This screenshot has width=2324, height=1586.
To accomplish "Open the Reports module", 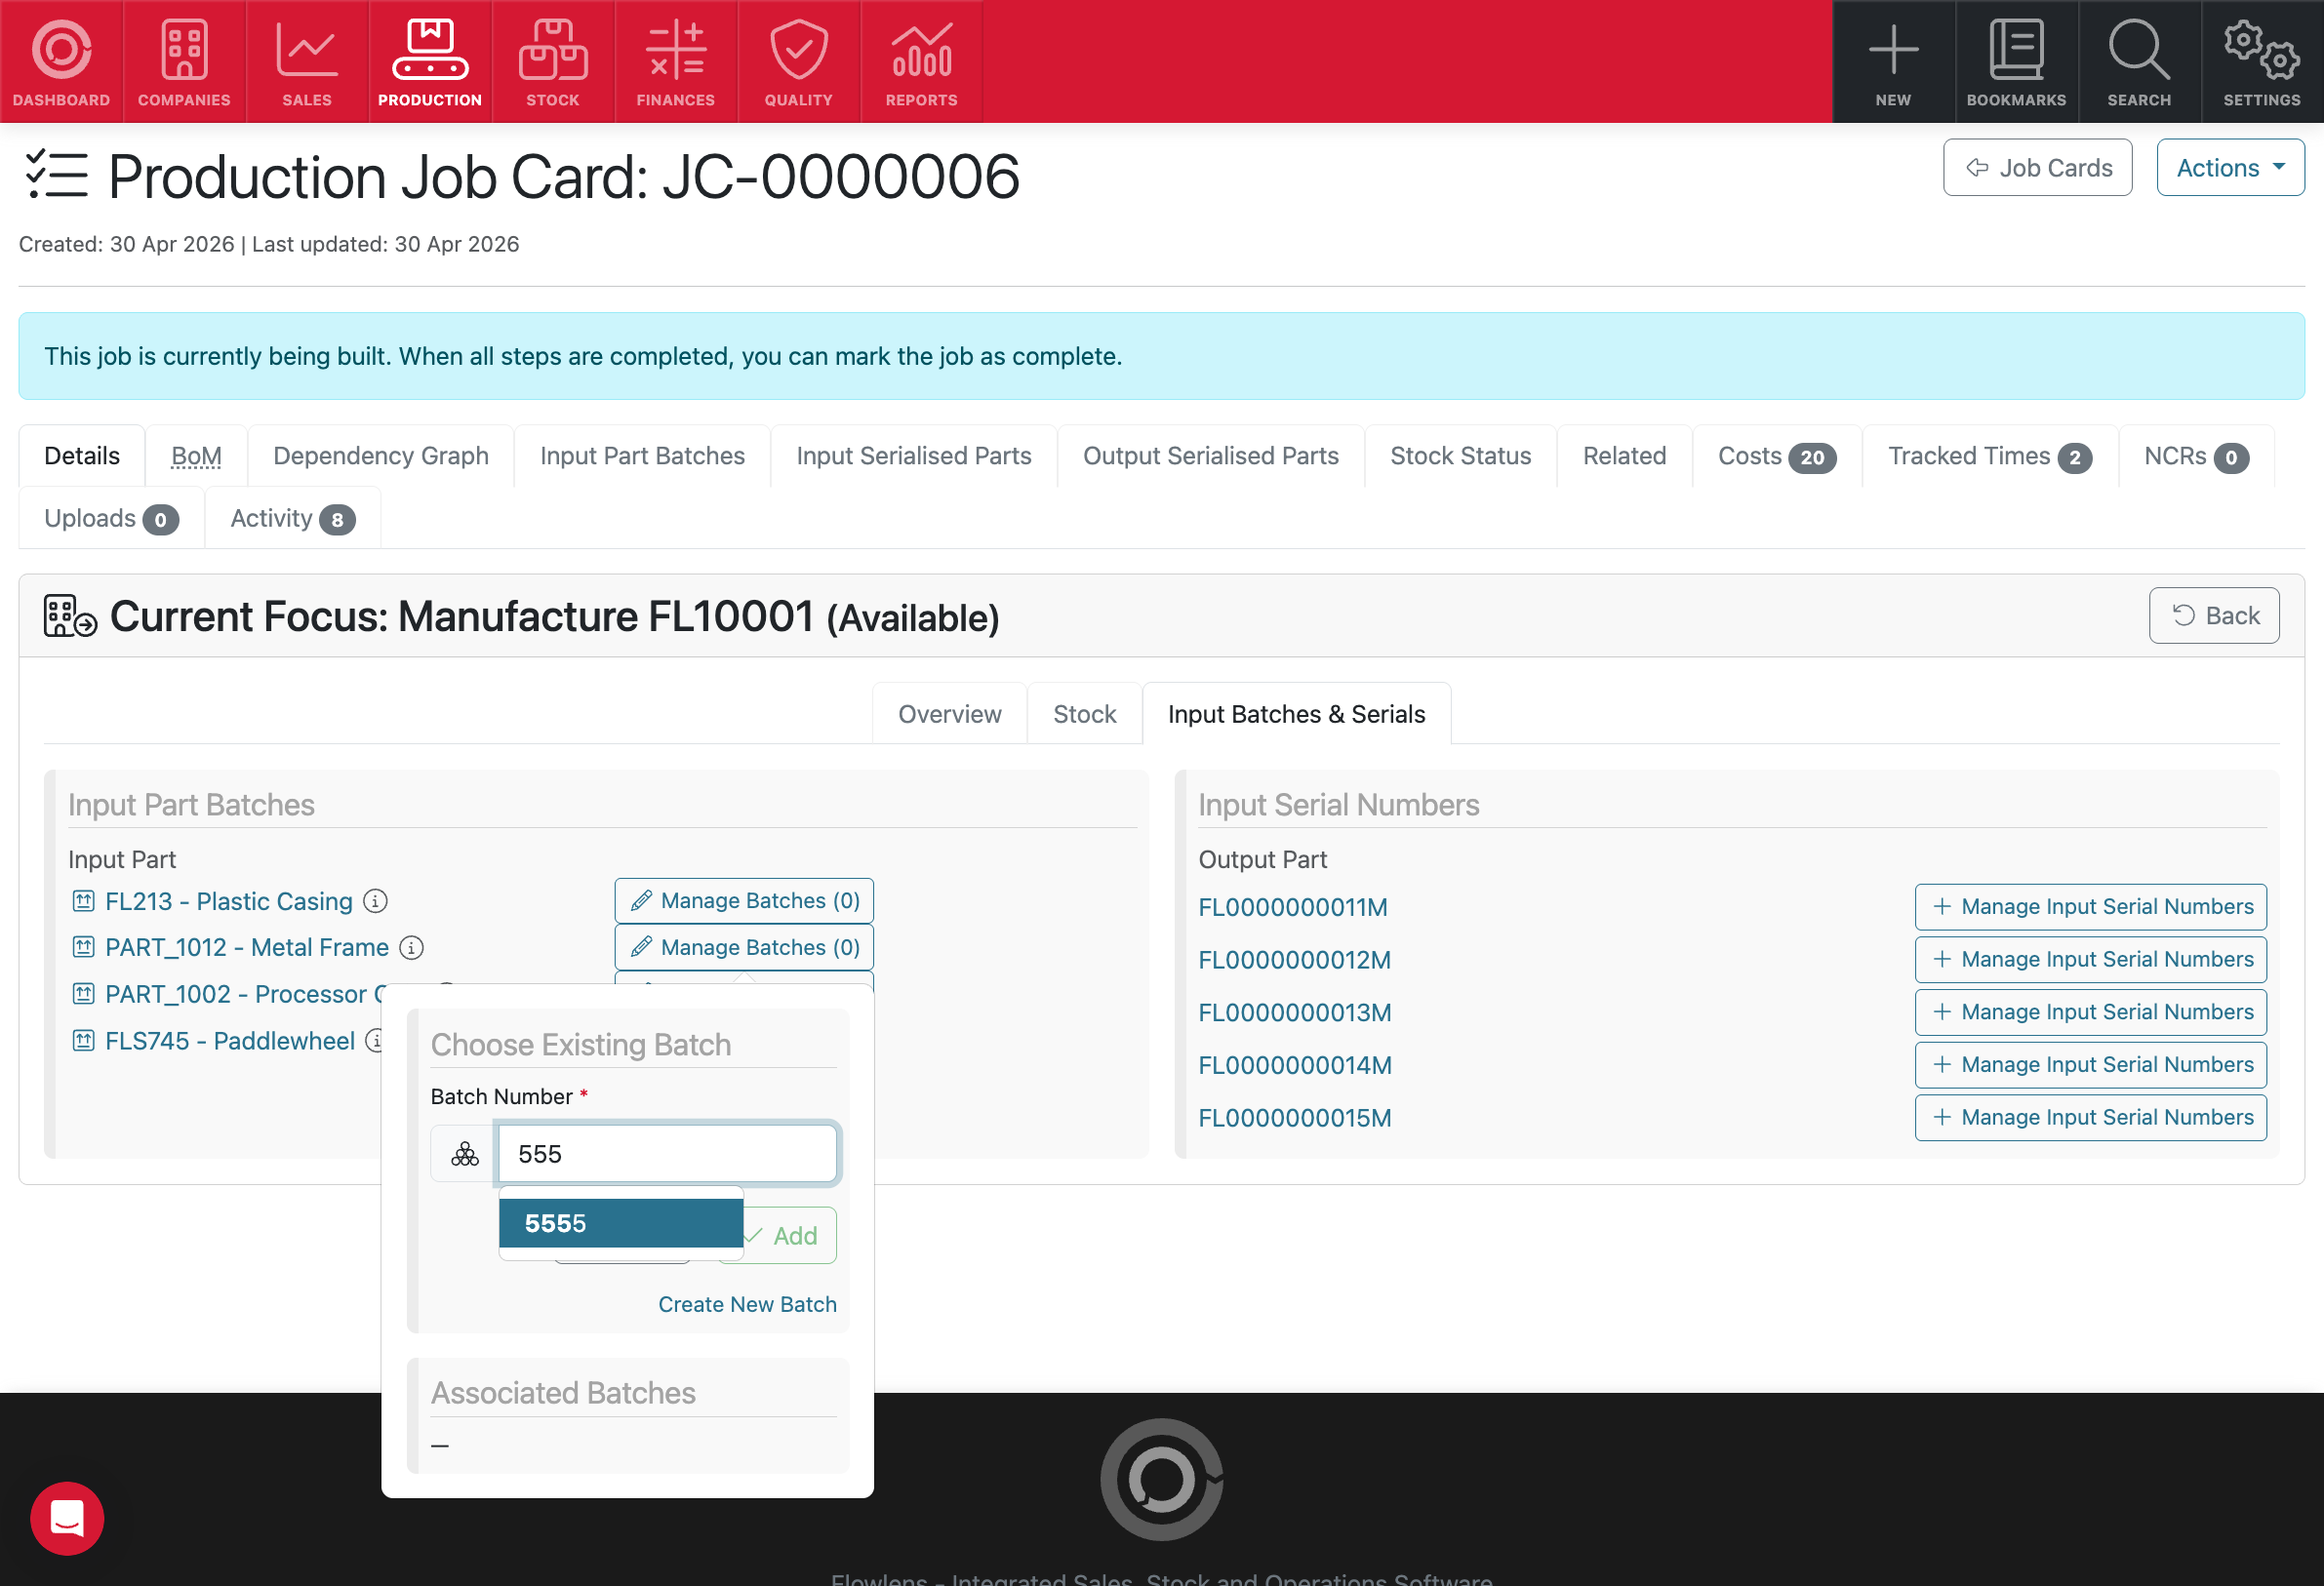I will click(922, 61).
